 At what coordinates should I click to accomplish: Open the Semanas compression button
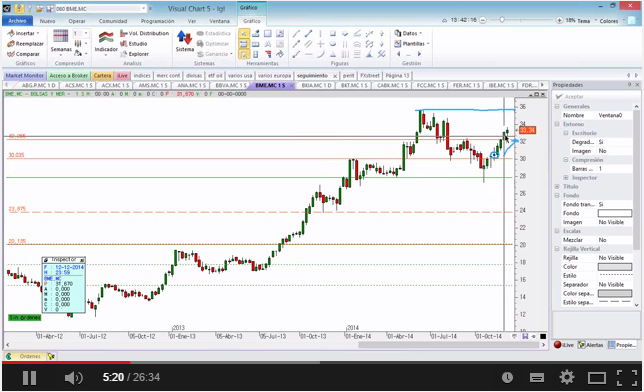(x=61, y=42)
